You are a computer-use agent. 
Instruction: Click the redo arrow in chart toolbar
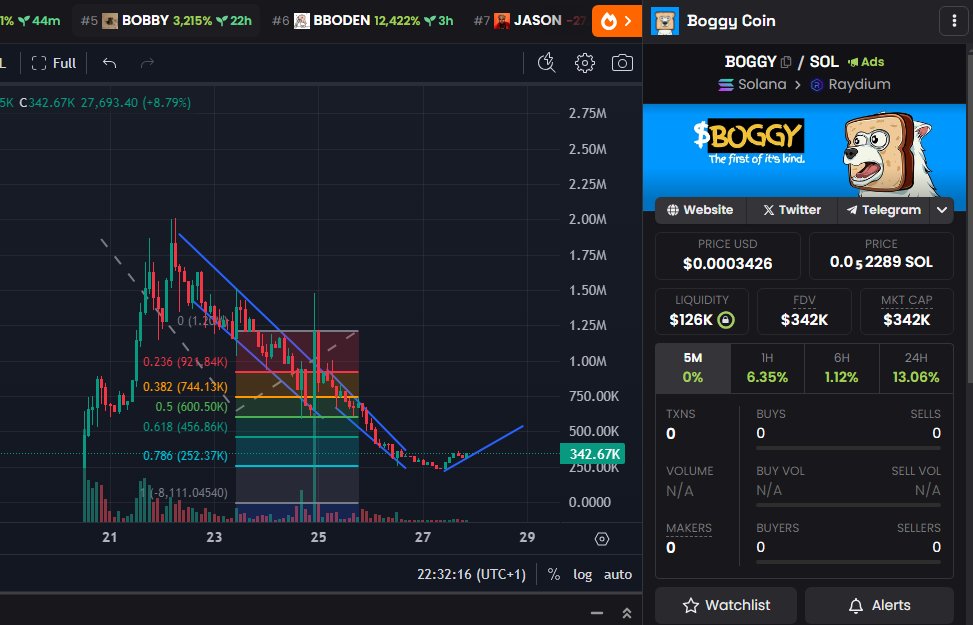pos(147,63)
